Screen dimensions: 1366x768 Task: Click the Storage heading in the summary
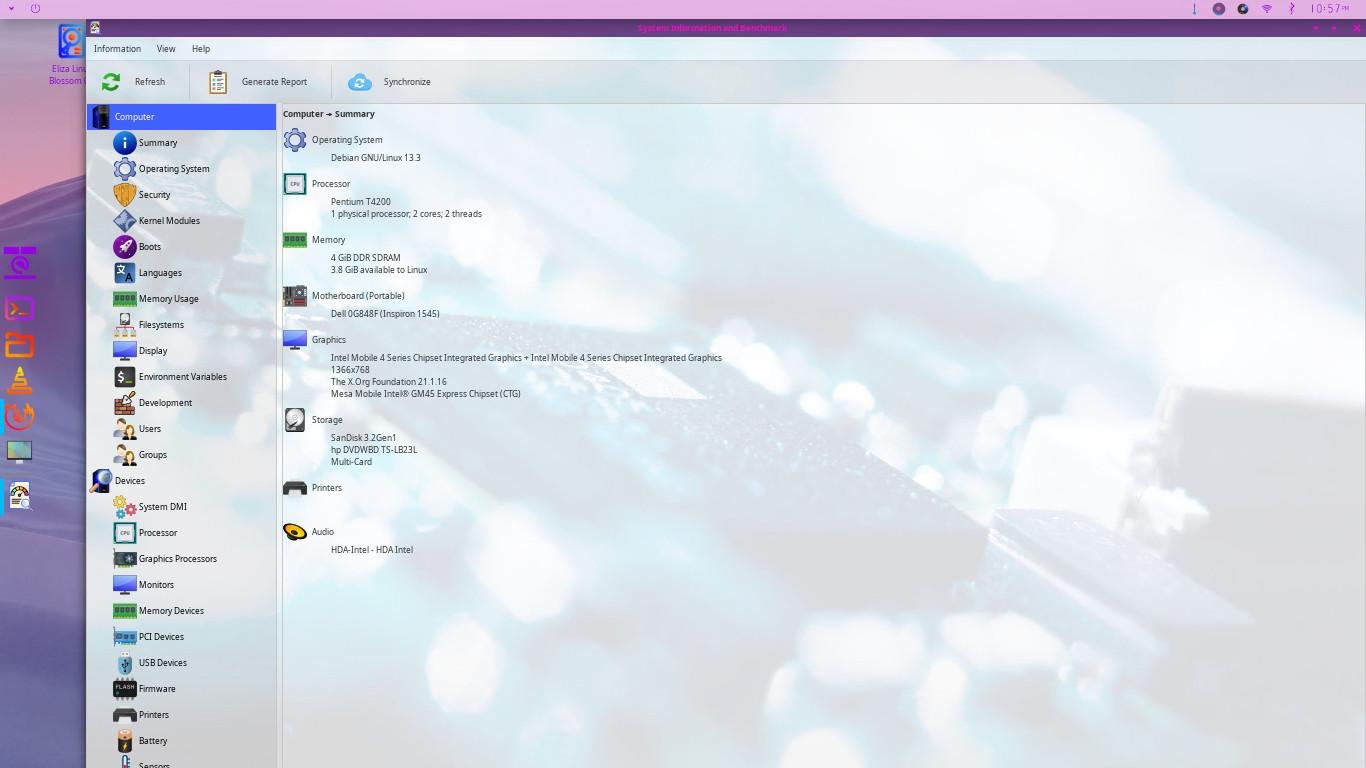tap(327, 420)
